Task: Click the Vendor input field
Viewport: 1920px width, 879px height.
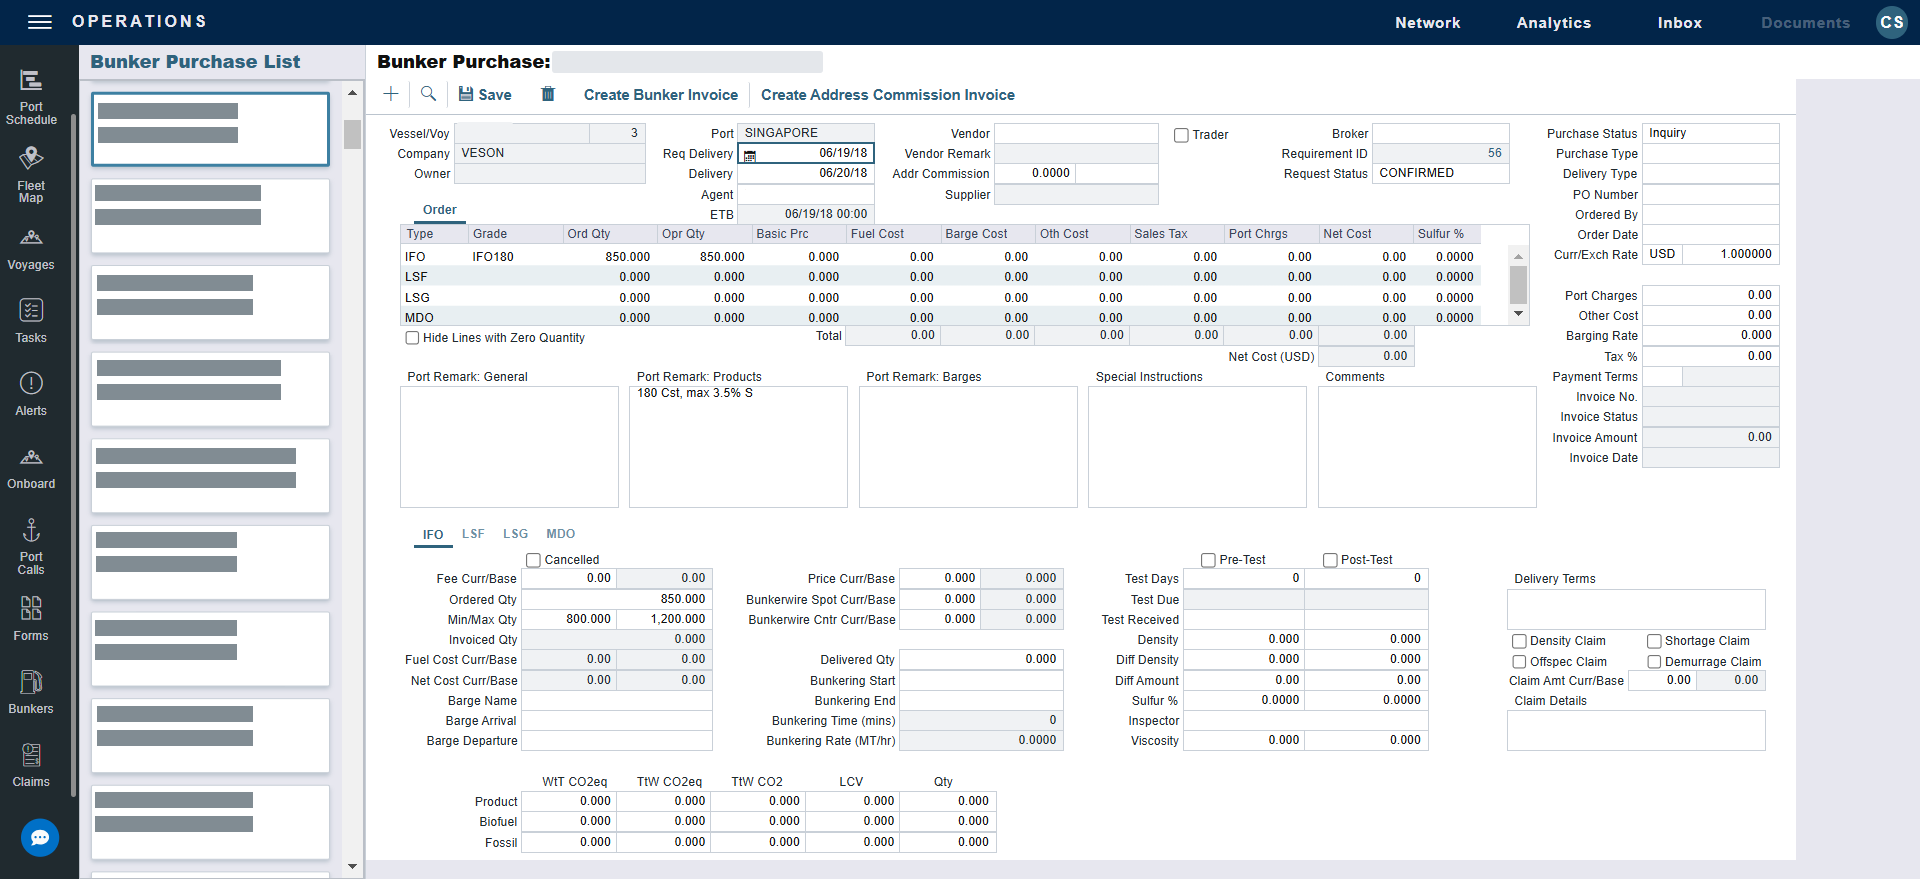Action: [1076, 133]
